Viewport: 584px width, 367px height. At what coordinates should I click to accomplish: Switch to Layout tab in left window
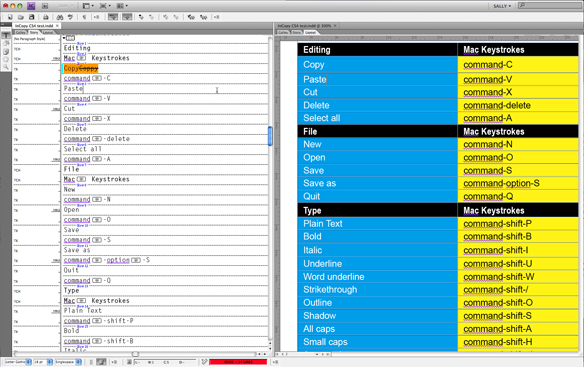pos(48,32)
